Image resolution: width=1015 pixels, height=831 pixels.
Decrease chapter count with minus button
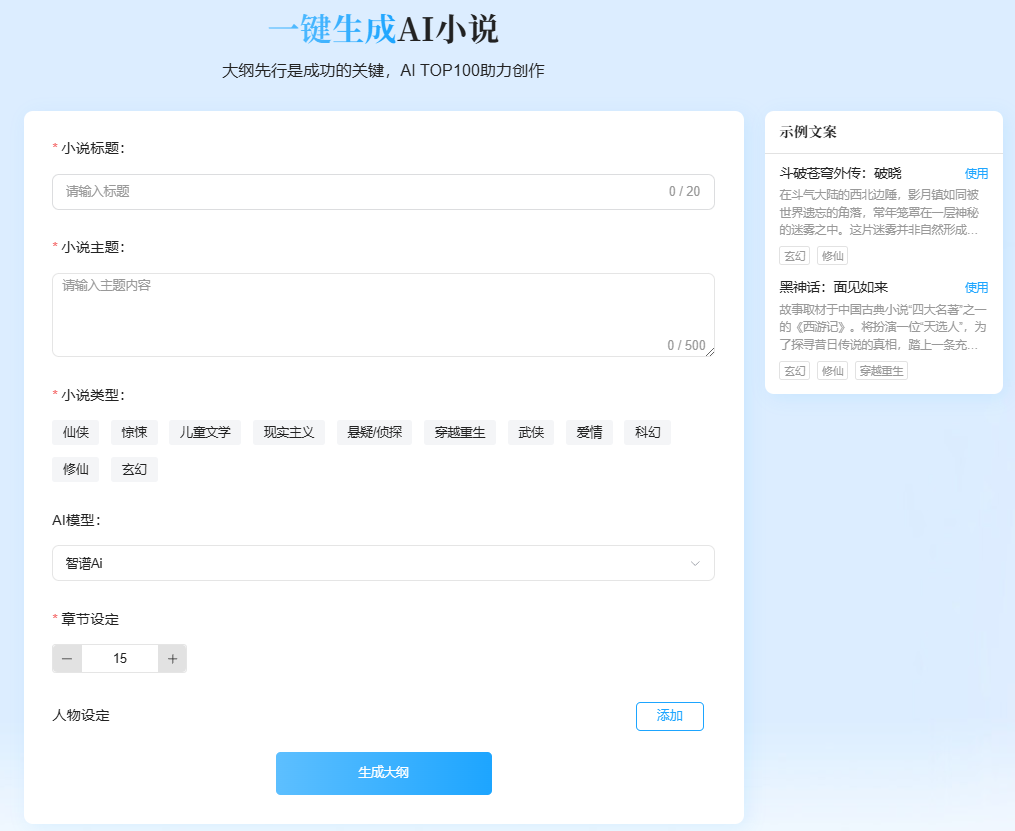[x=67, y=658]
